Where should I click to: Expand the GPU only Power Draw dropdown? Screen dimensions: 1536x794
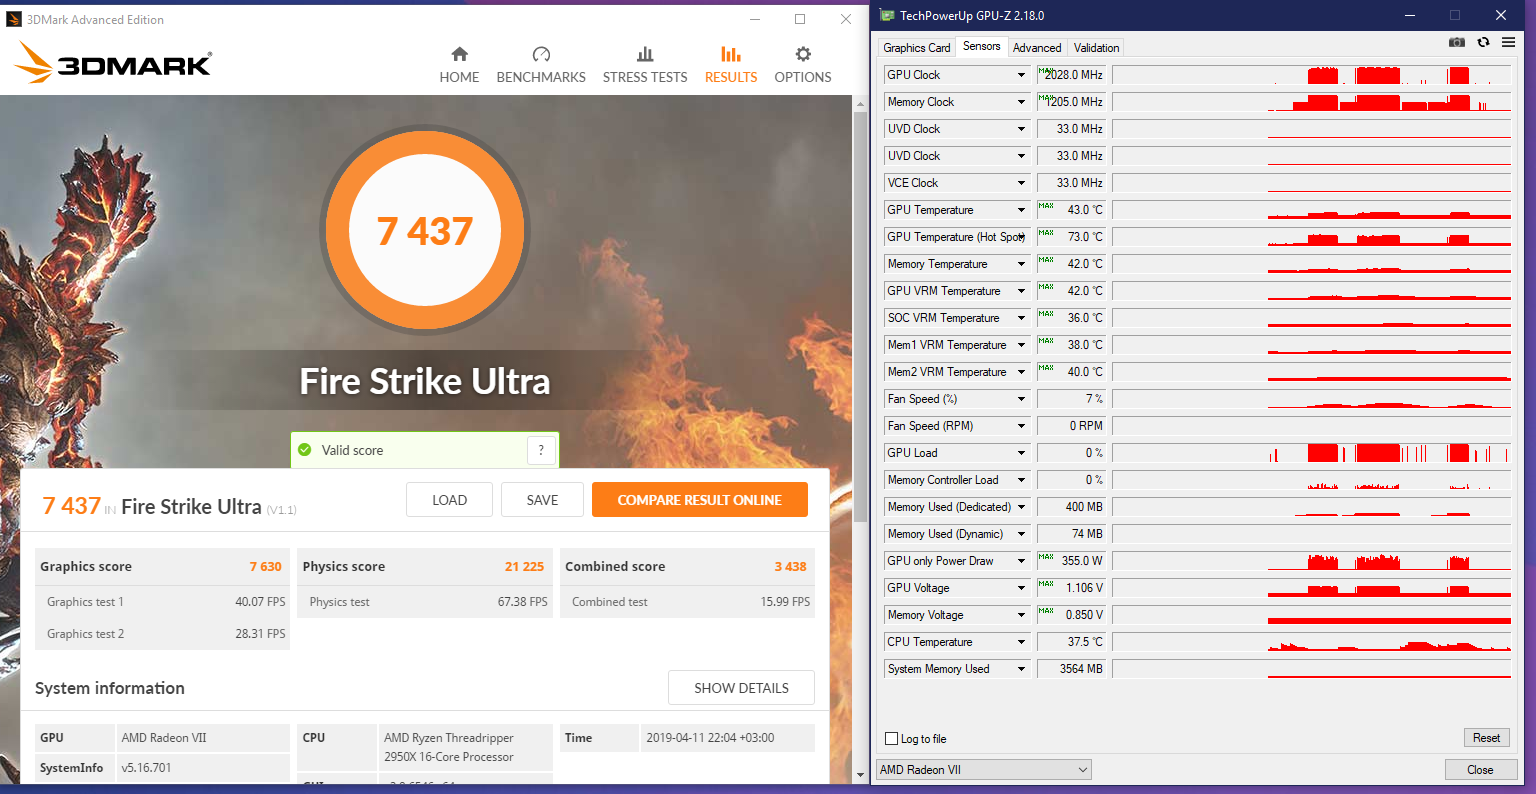(x=1021, y=561)
